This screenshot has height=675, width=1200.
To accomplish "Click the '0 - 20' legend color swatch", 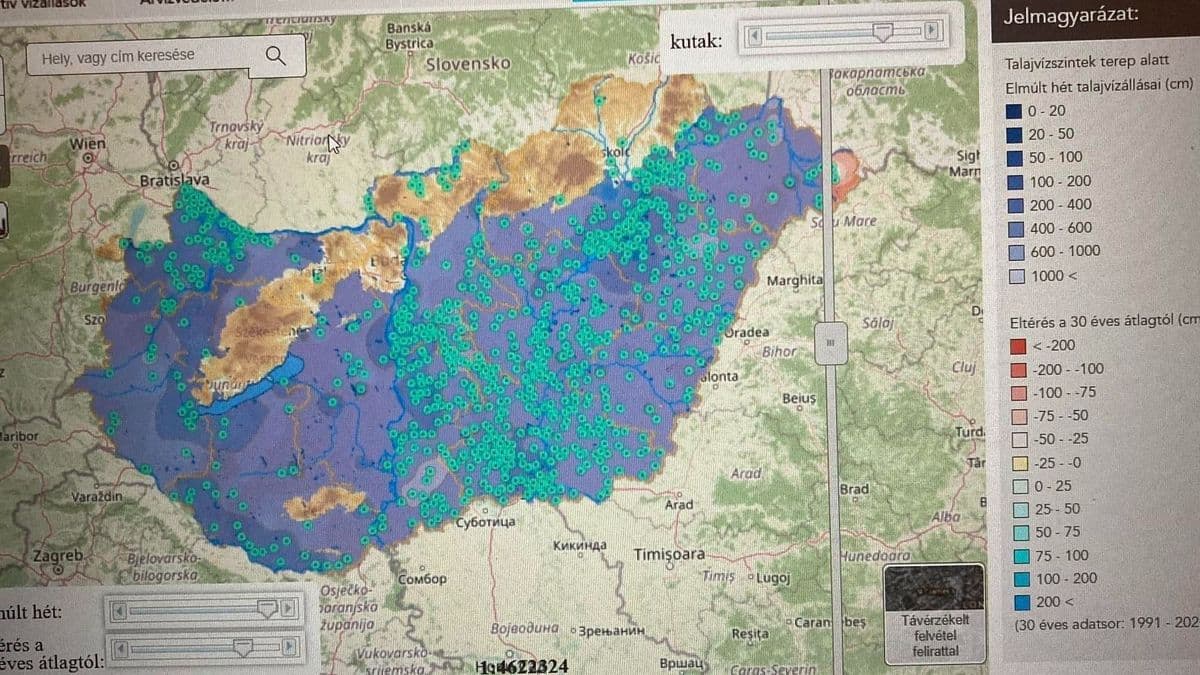I will pos(1014,111).
